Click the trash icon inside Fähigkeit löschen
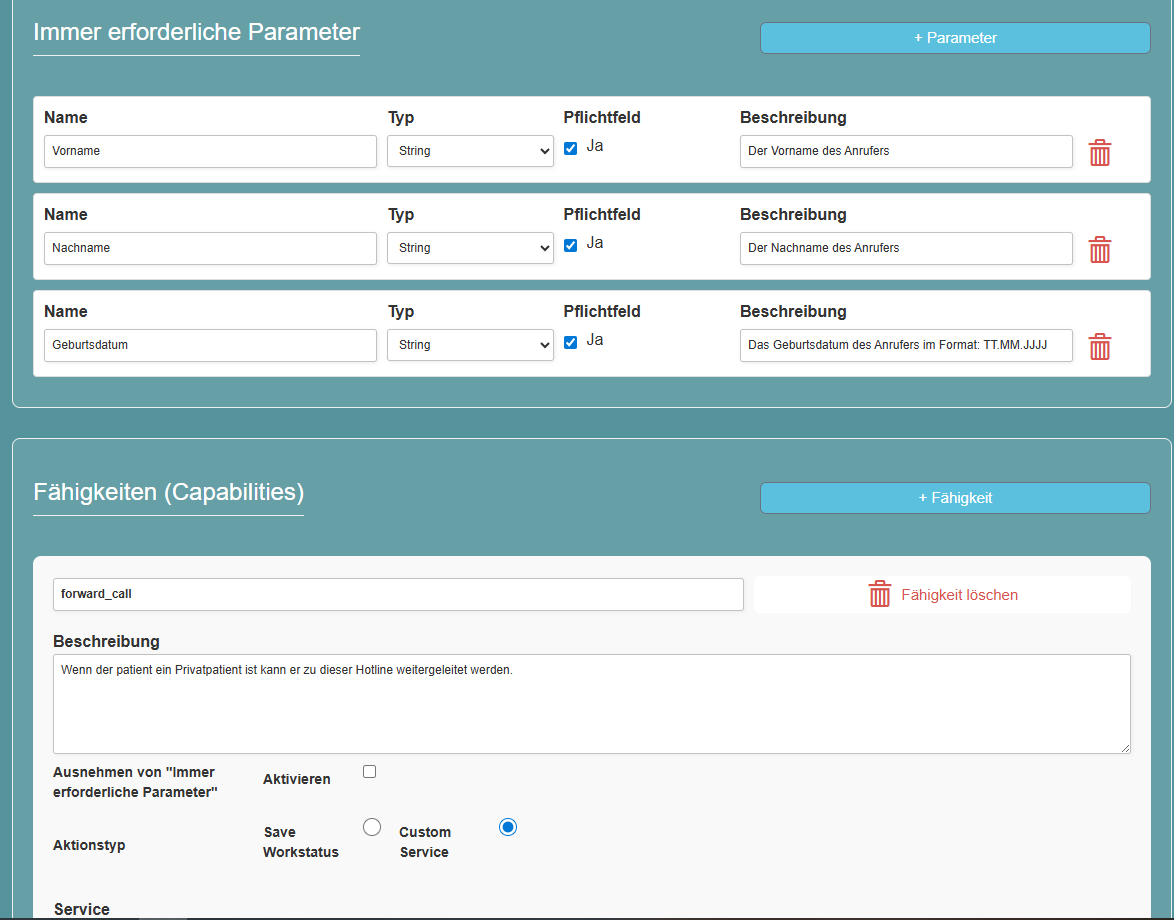Image resolution: width=1174 pixels, height=920 pixels. click(879, 593)
